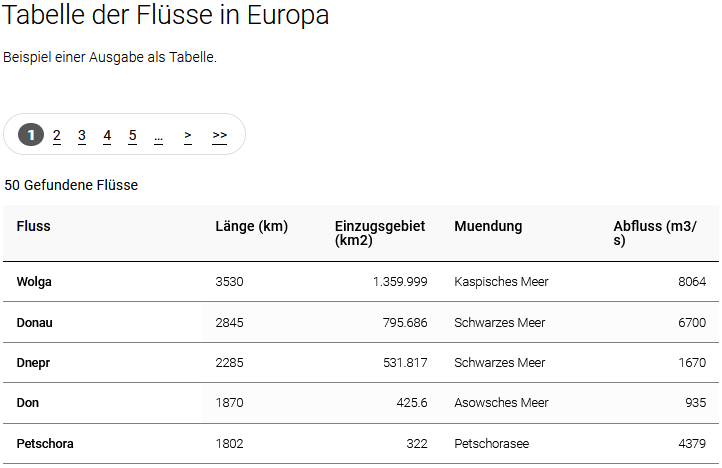The height and width of the screenshot is (468, 722).
Task: Click the current page 1 indicator
Action: point(31,135)
